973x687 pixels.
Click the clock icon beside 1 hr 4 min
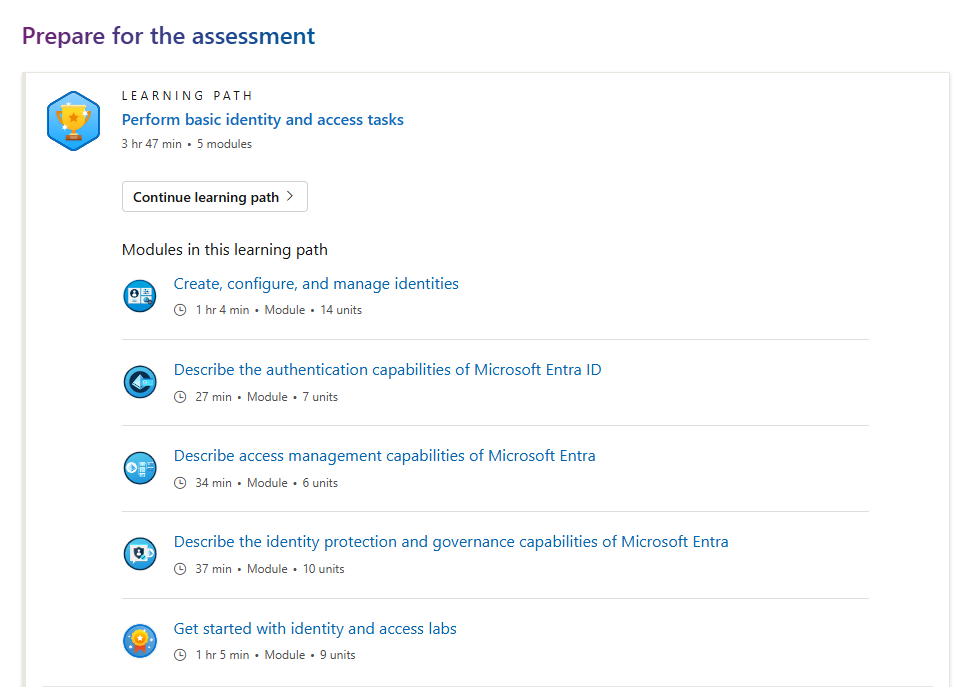coord(180,310)
